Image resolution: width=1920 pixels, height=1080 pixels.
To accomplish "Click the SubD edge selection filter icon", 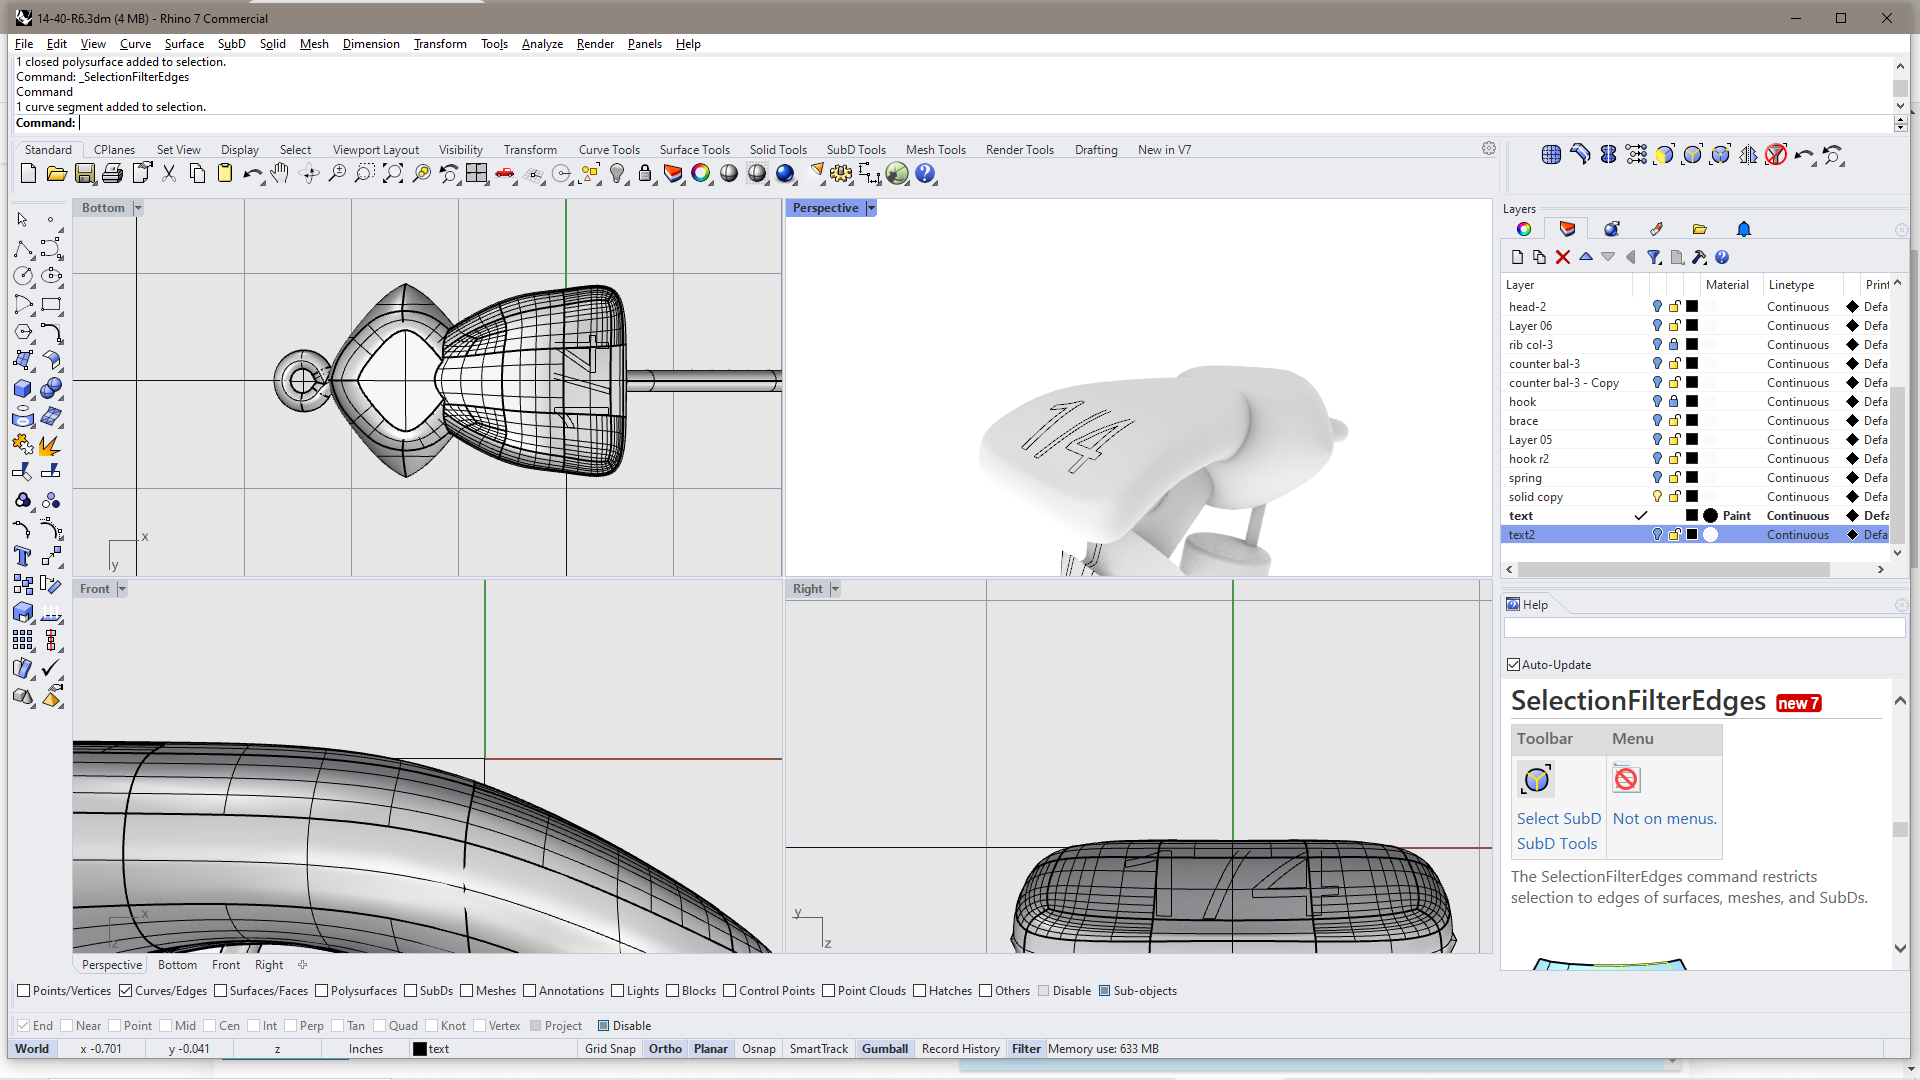I will coord(1692,155).
